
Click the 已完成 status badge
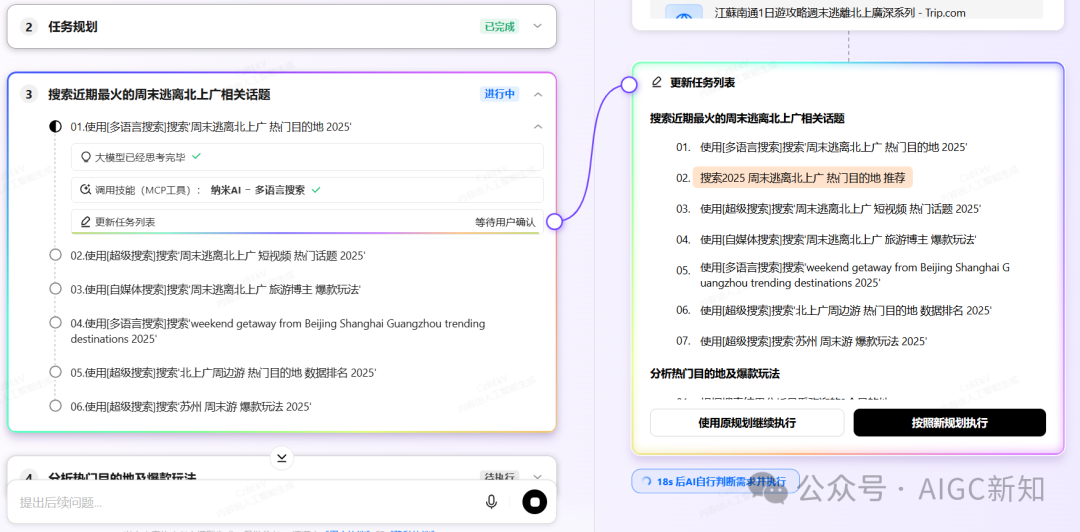click(x=499, y=26)
